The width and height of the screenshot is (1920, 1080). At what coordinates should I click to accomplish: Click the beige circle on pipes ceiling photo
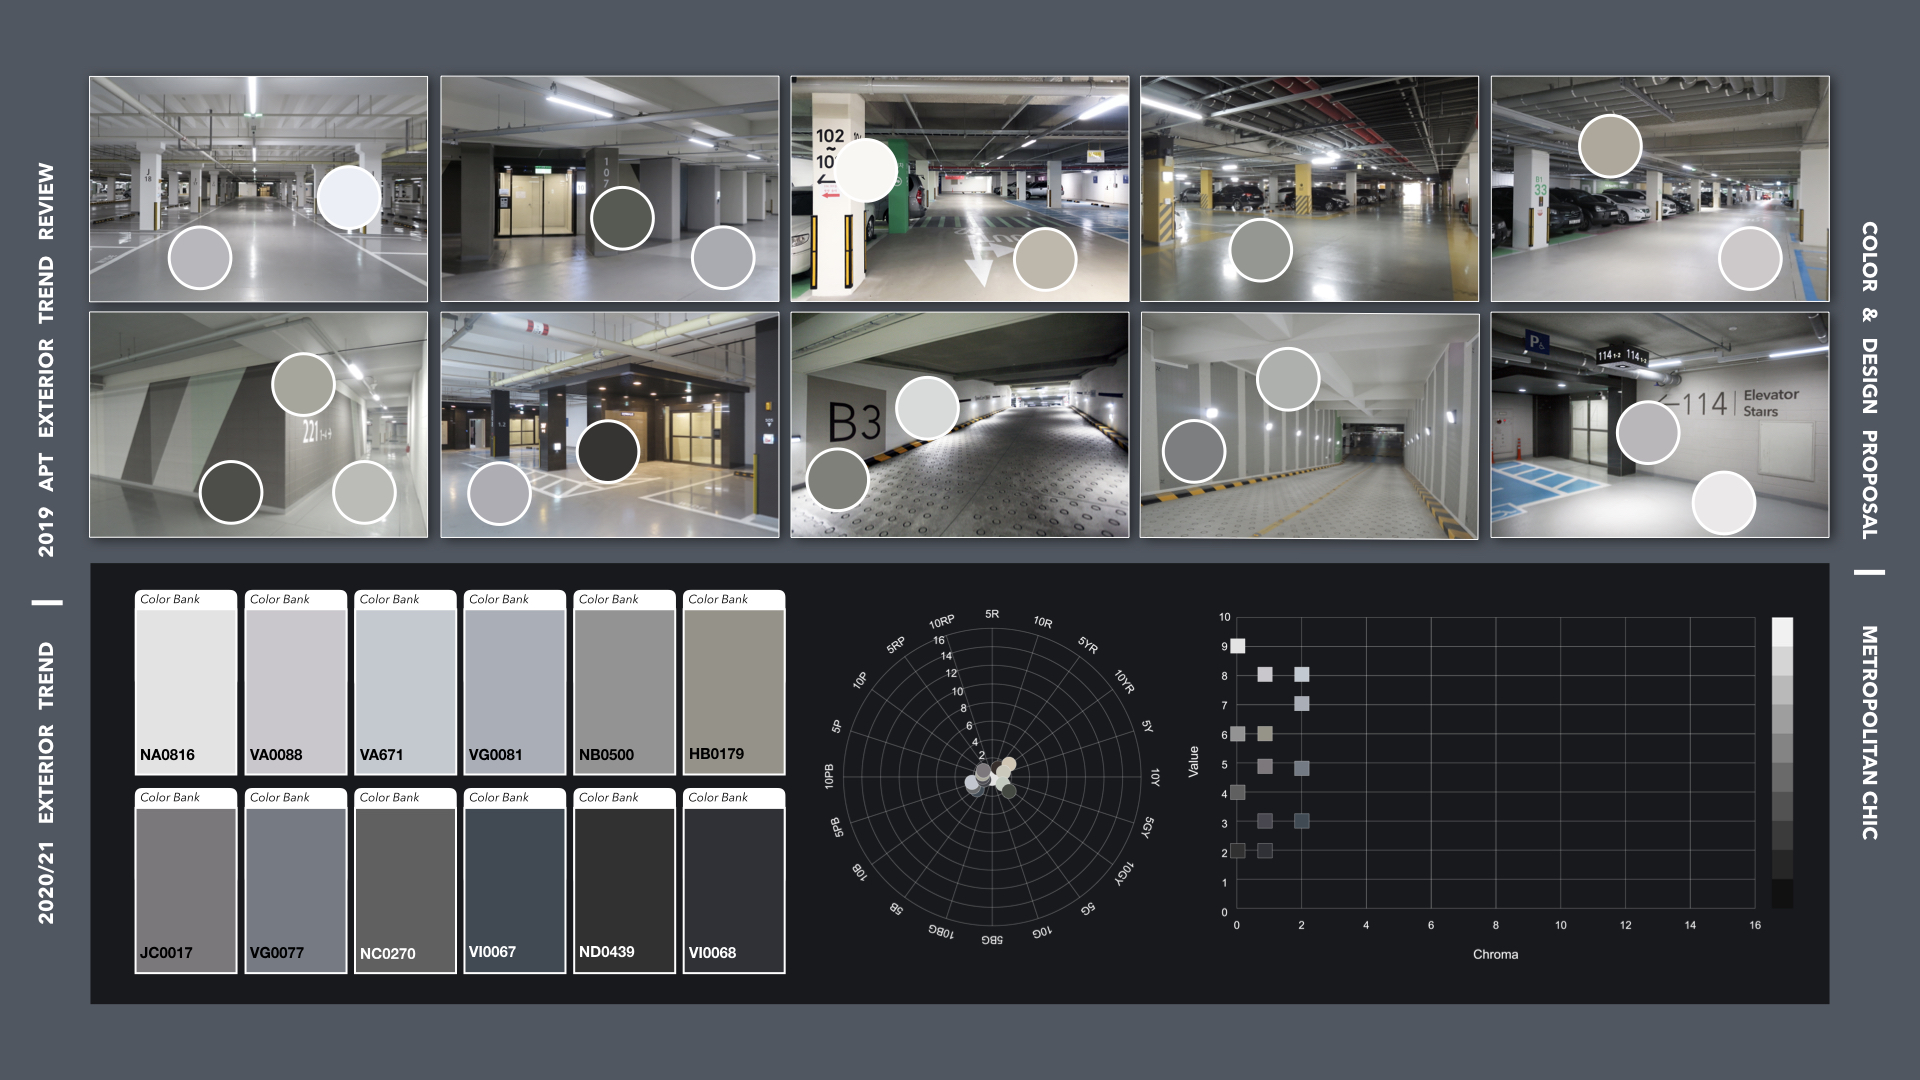[x=1610, y=146]
